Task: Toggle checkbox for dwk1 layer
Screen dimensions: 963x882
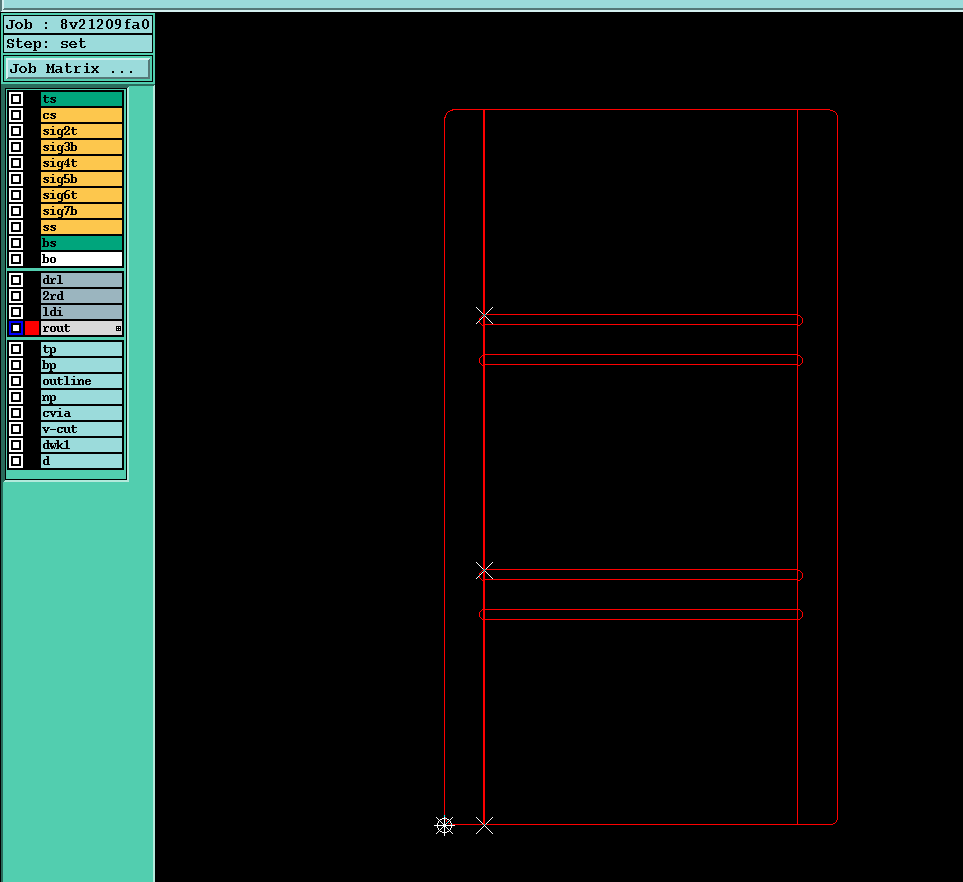Action: (x=16, y=445)
